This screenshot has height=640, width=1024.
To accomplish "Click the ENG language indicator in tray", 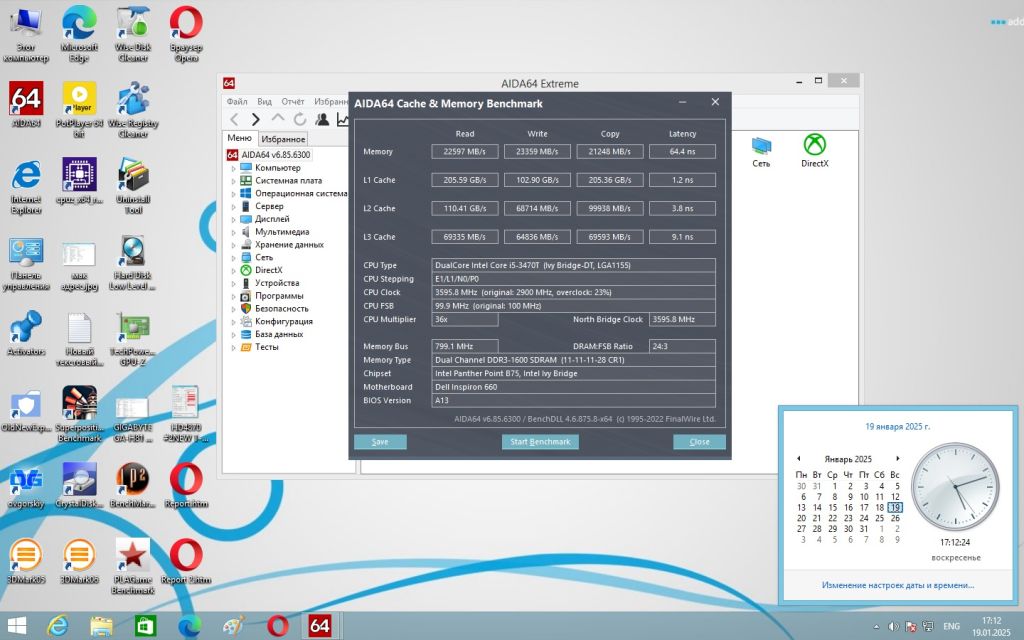I will (x=952, y=626).
